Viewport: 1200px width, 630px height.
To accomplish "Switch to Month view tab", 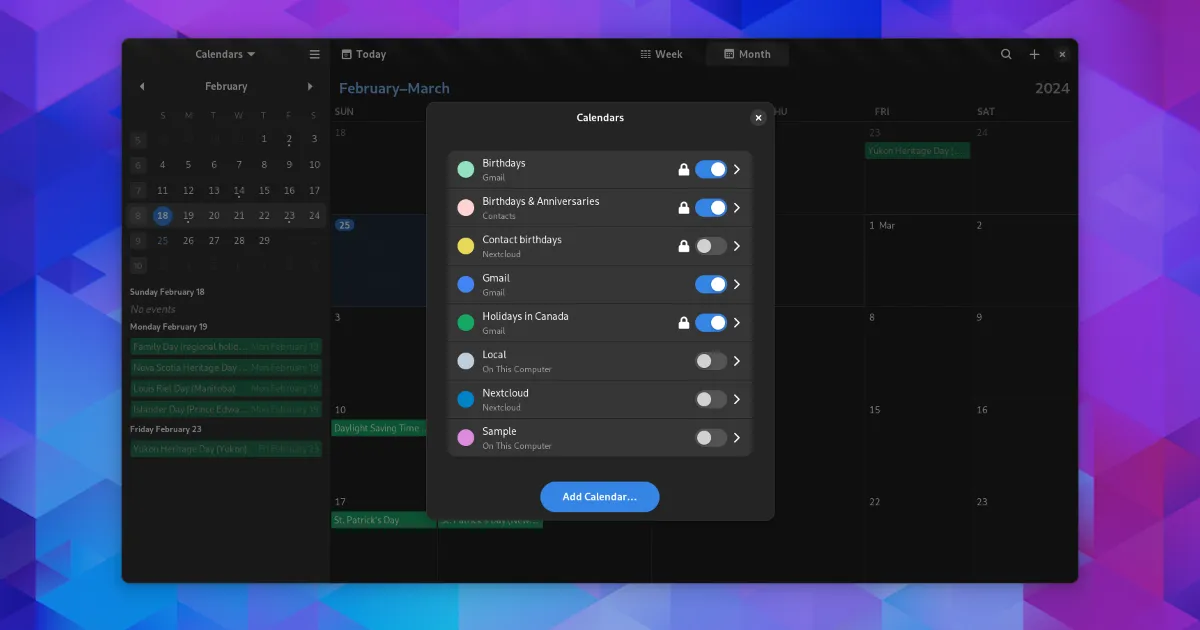I will point(747,54).
